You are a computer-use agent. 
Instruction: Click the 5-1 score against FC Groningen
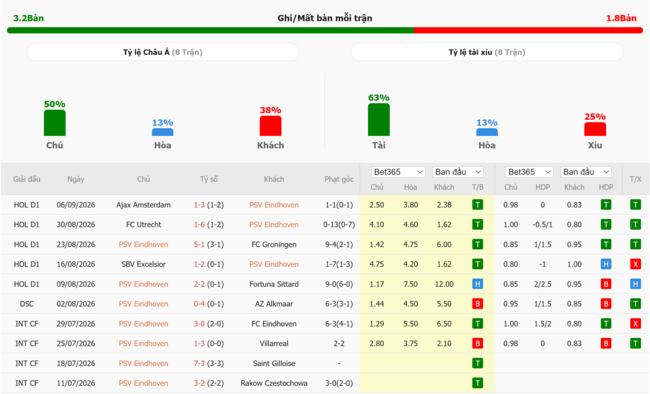point(199,245)
